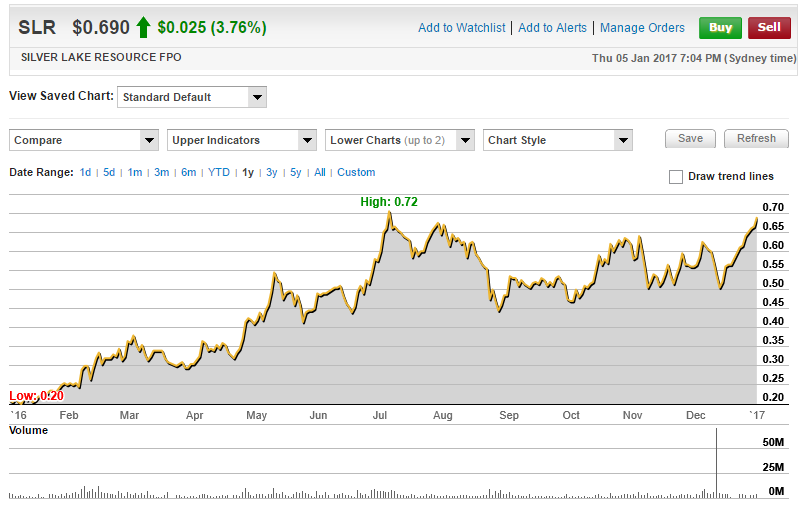This screenshot has height=506, width=804.
Task: Open the Add to Watchlist link
Action: [463, 28]
